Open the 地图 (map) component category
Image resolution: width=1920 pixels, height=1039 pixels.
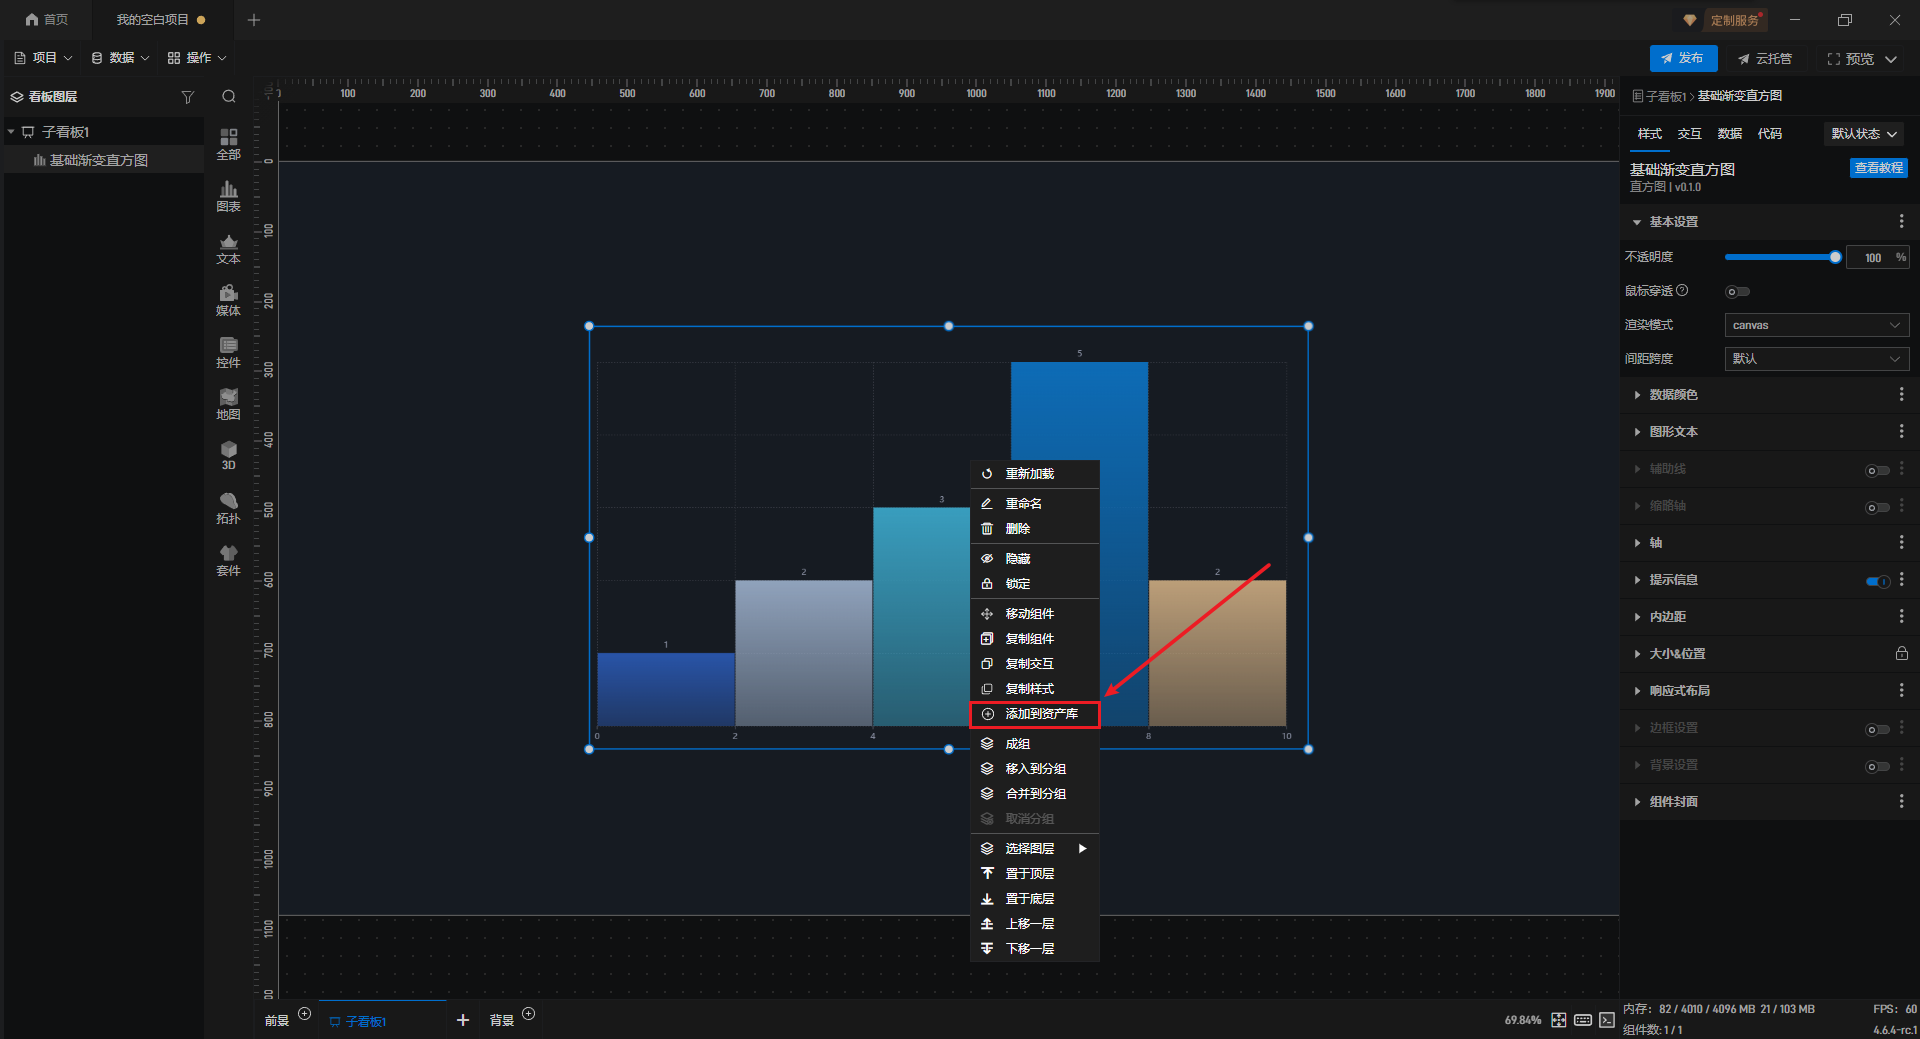coord(228,404)
